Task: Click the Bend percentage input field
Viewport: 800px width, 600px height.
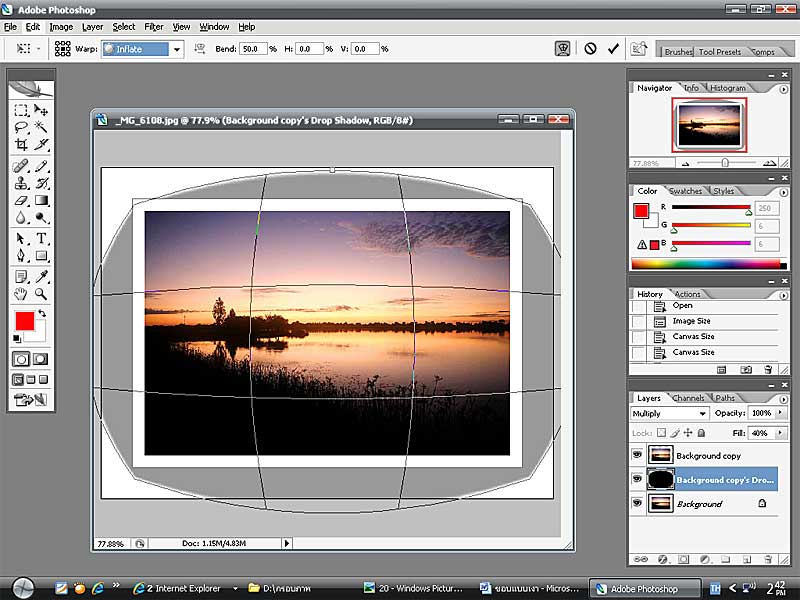Action: point(254,49)
